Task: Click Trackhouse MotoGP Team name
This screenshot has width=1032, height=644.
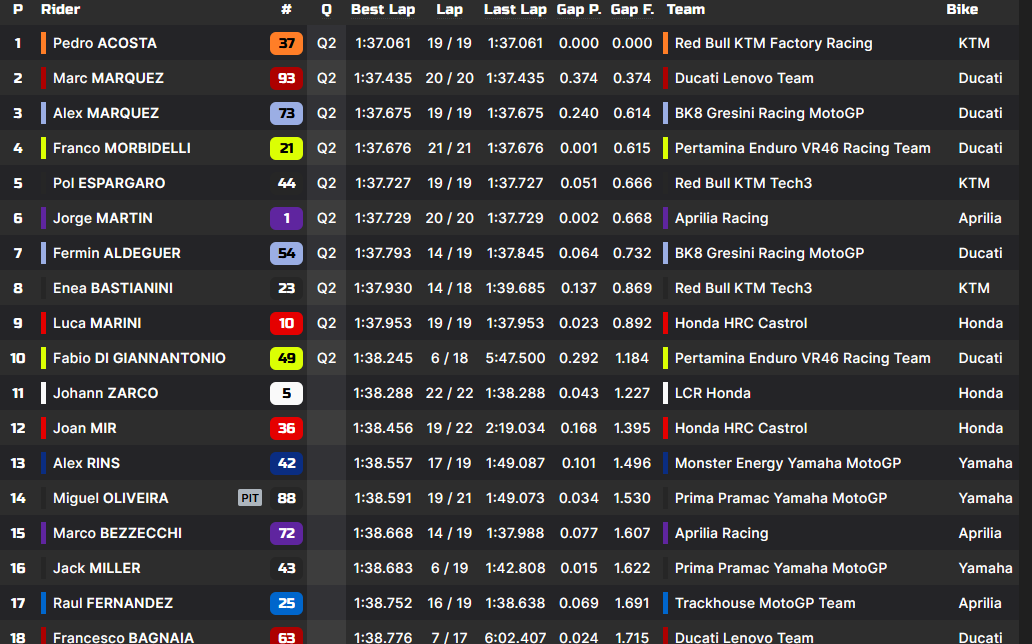Action: (765, 603)
